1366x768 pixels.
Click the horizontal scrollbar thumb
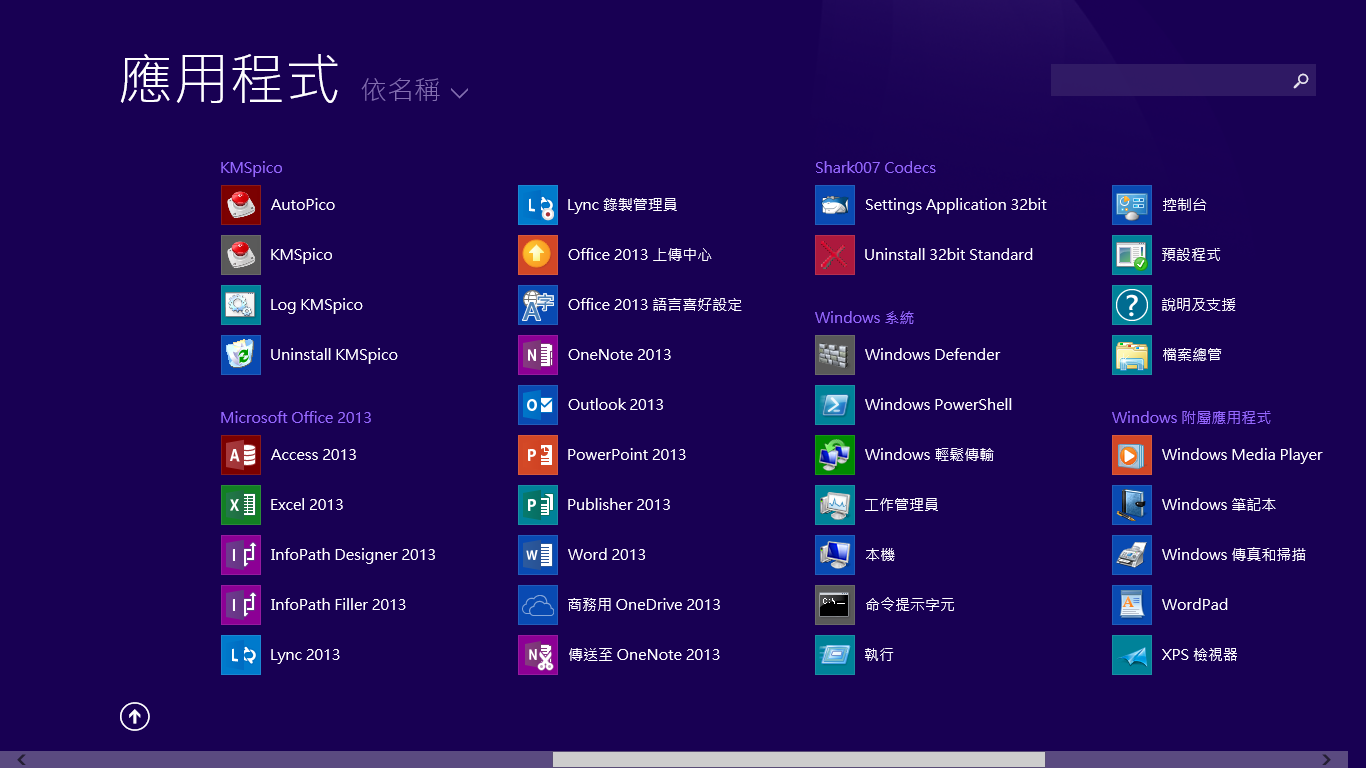[x=798, y=760]
